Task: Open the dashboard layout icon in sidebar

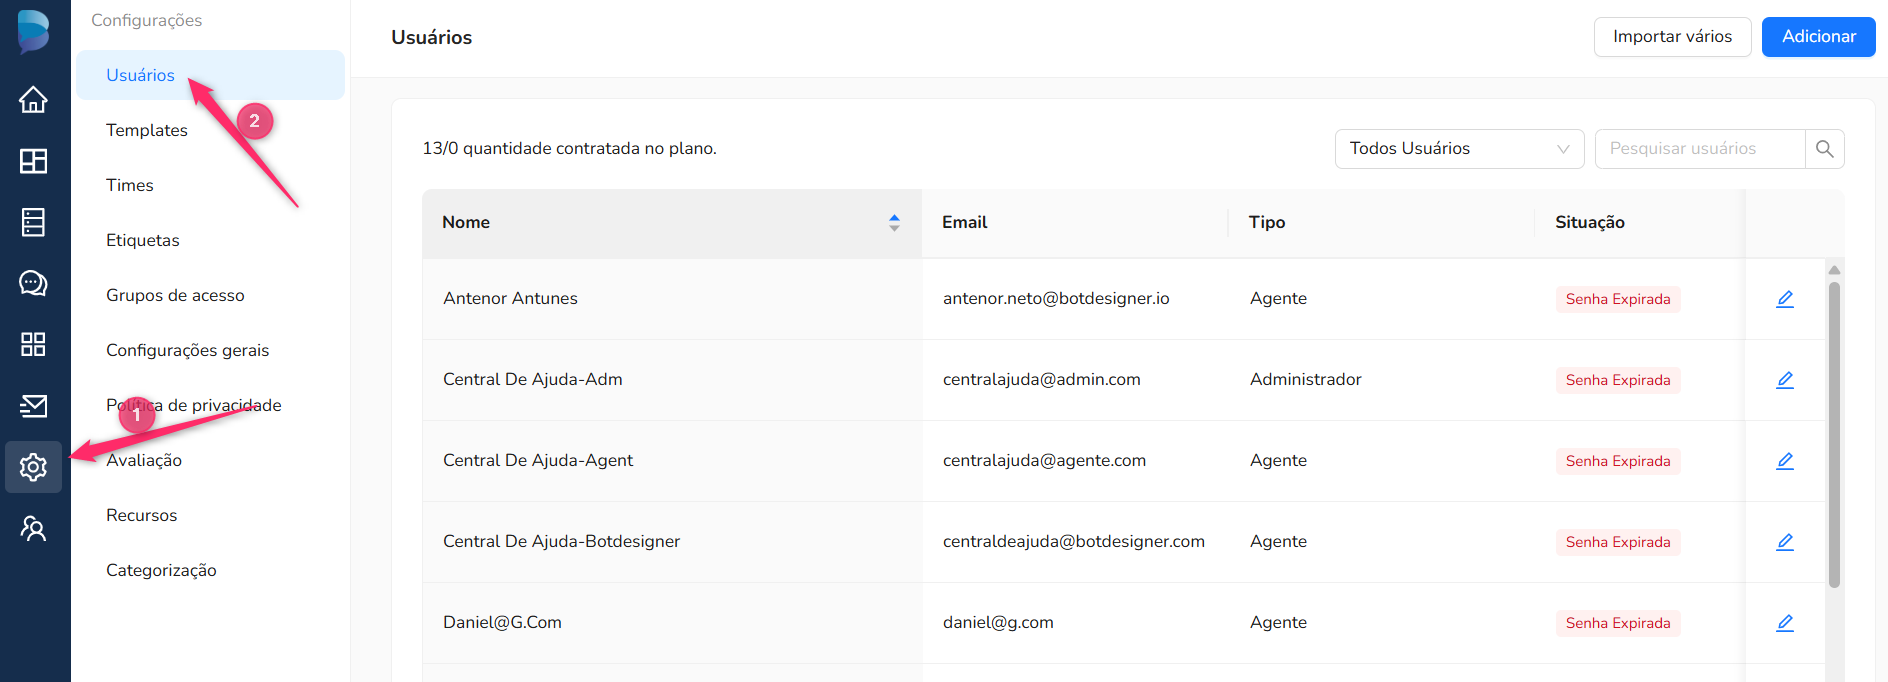Action: (x=33, y=161)
